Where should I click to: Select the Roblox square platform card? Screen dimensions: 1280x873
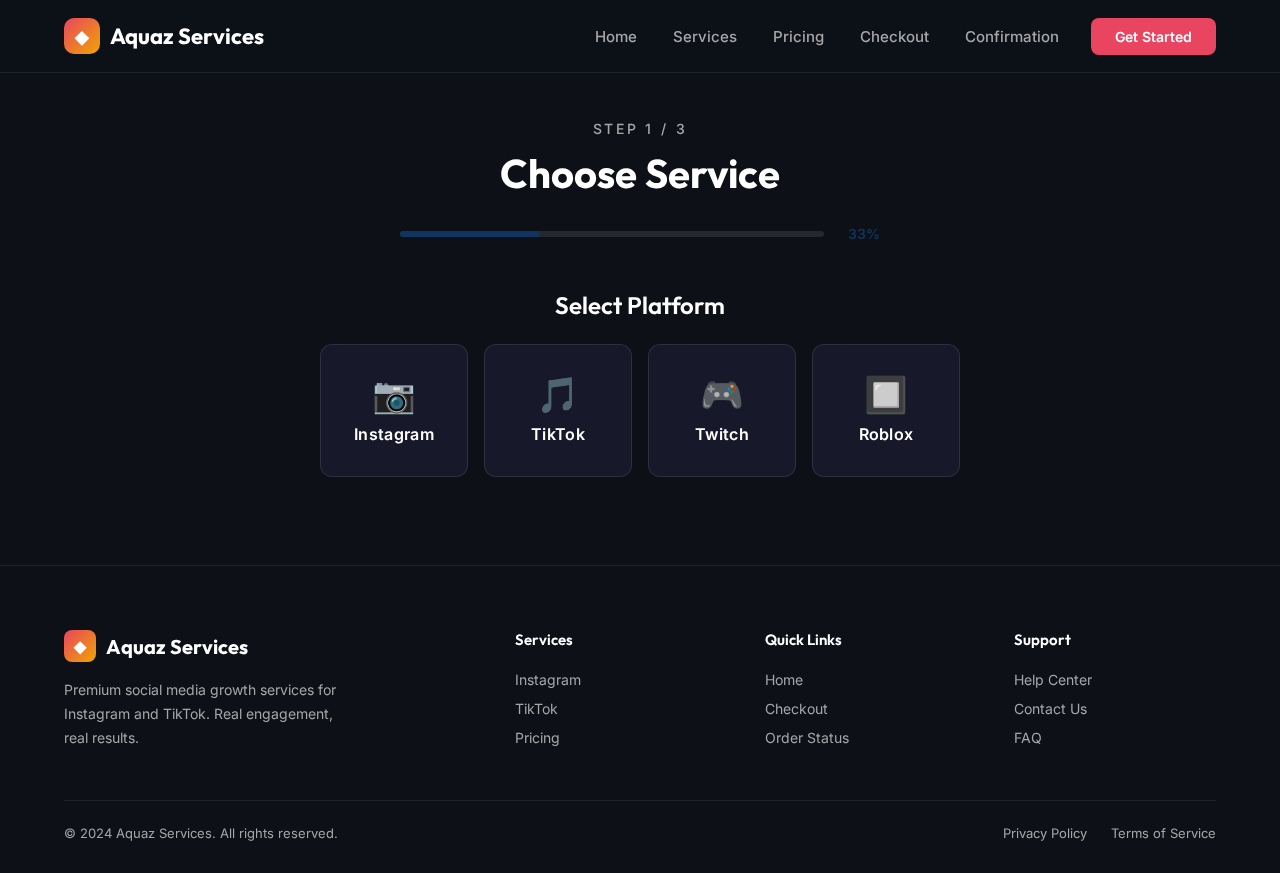click(886, 410)
